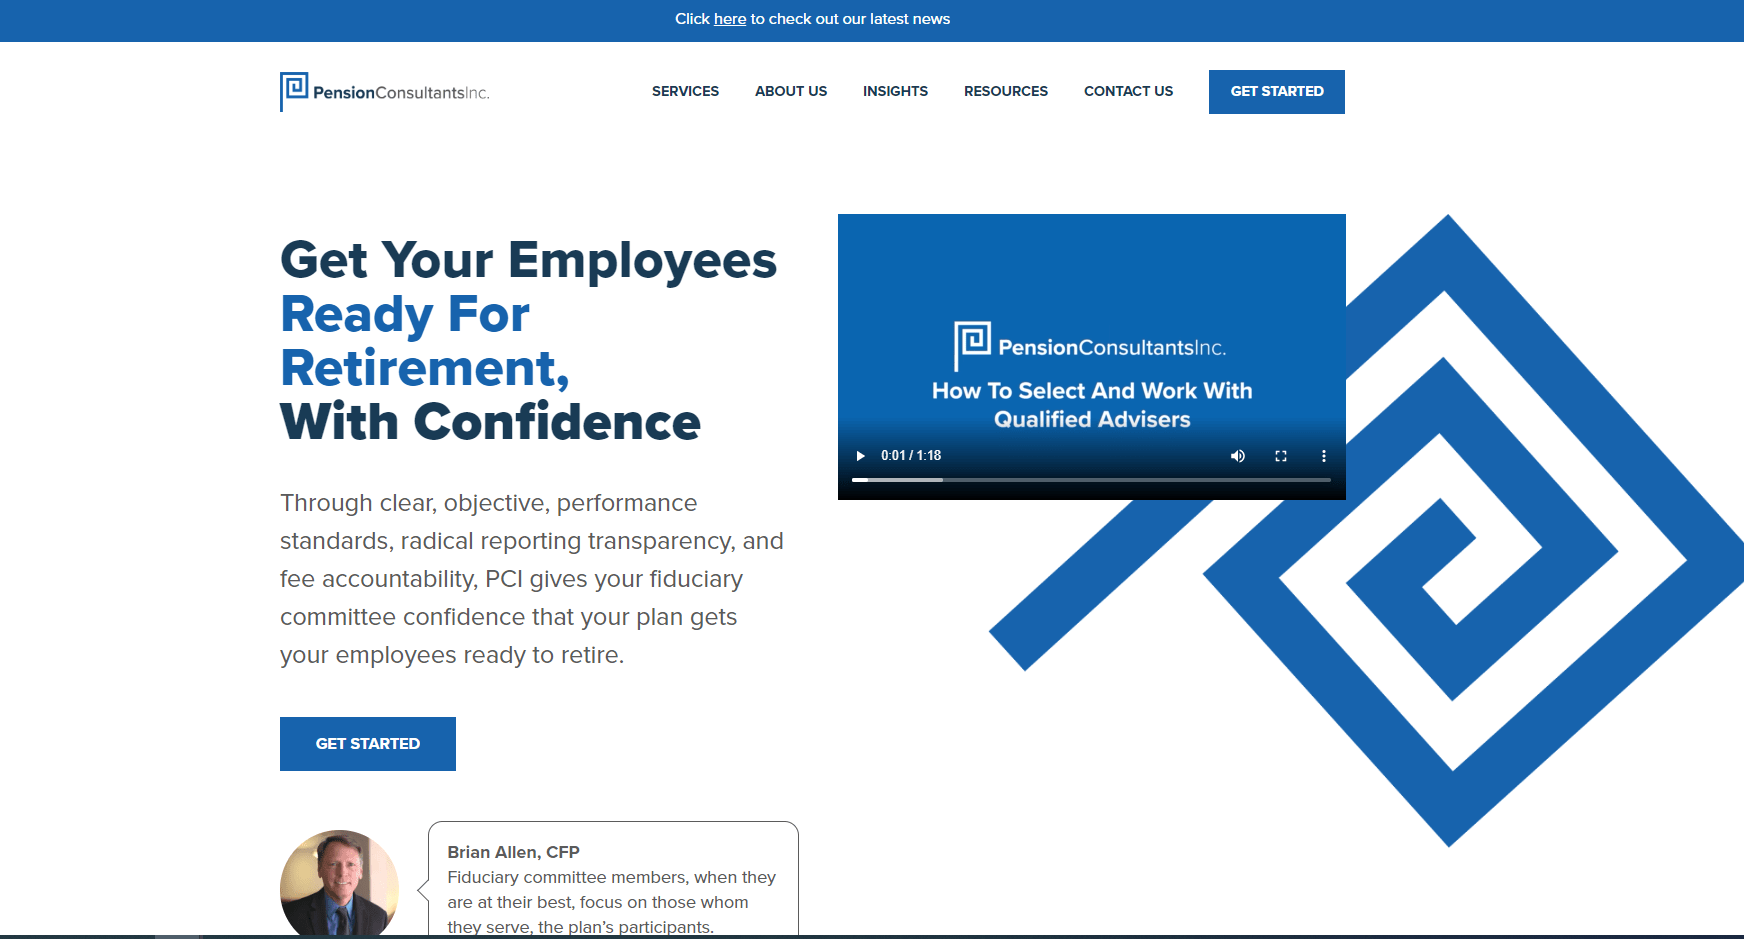Click the blue GET STARTED button in the hero section
1744x939 pixels.
tap(367, 743)
